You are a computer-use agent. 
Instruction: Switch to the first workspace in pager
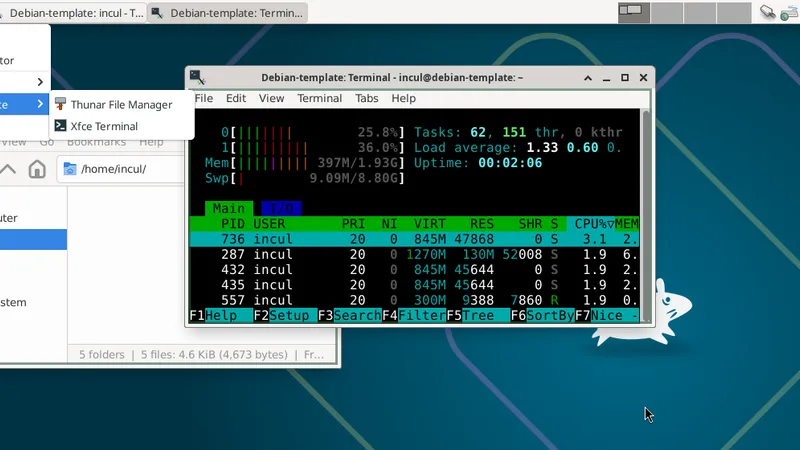(x=634, y=12)
